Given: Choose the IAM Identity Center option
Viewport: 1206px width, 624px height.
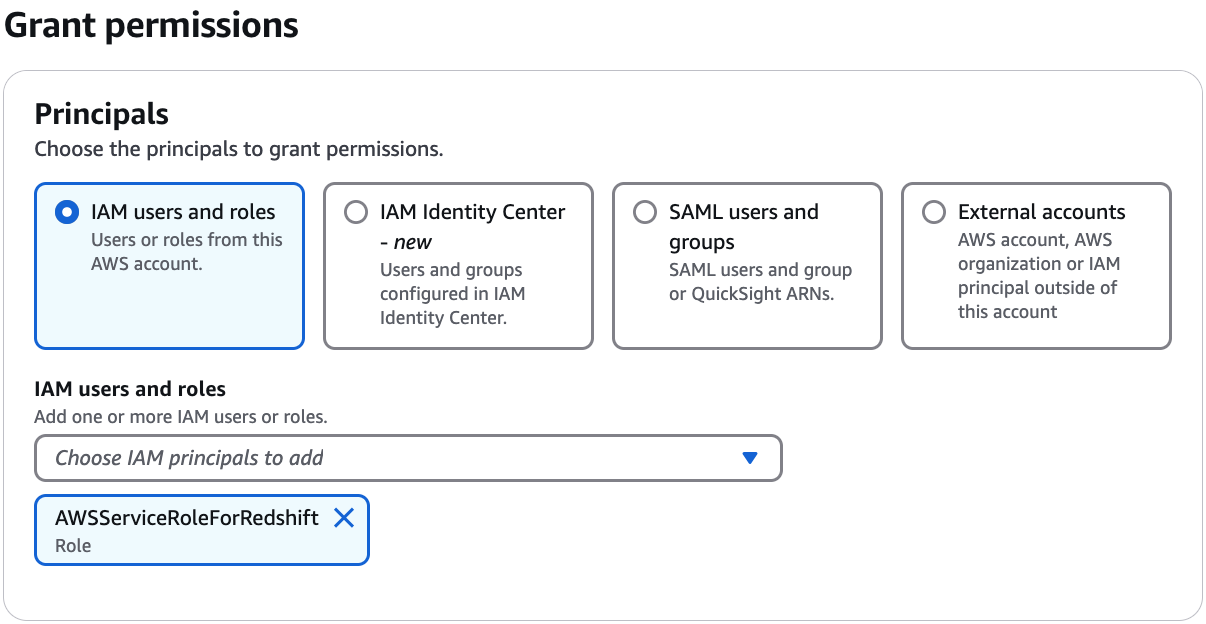Looking at the screenshot, I should coord(355,212).
